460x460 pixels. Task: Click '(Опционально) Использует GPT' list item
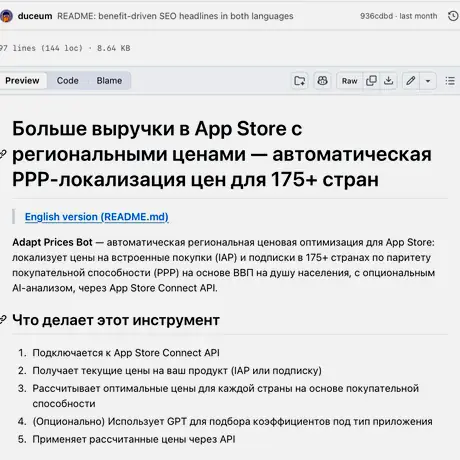tap(232, 421)
